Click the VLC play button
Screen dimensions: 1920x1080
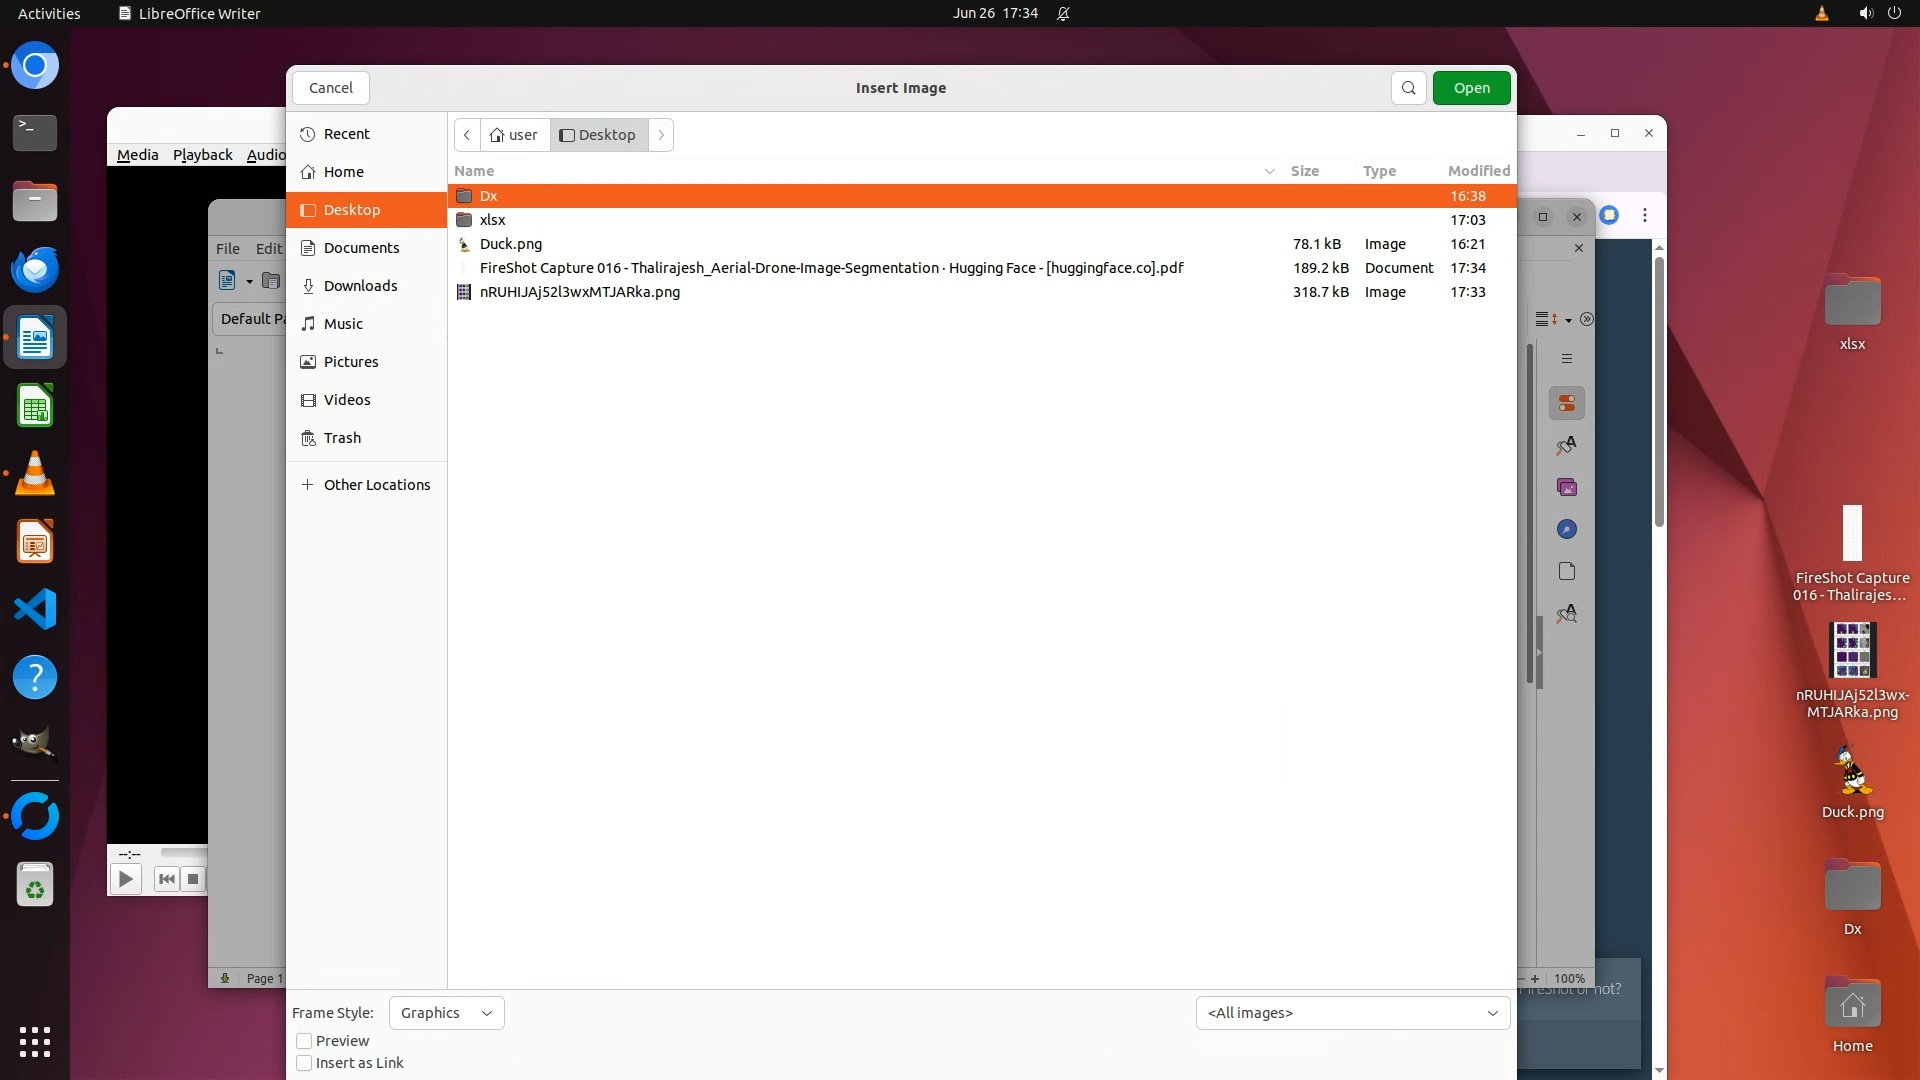[125, 879]
